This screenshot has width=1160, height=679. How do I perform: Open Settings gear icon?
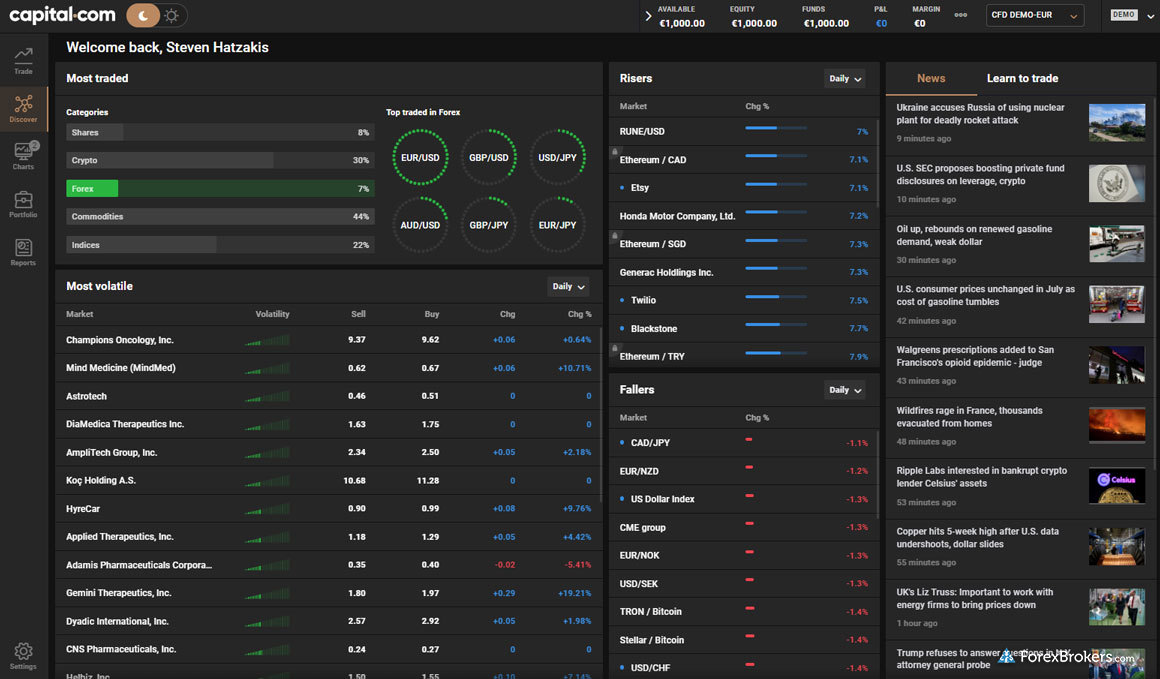(23, 655)
